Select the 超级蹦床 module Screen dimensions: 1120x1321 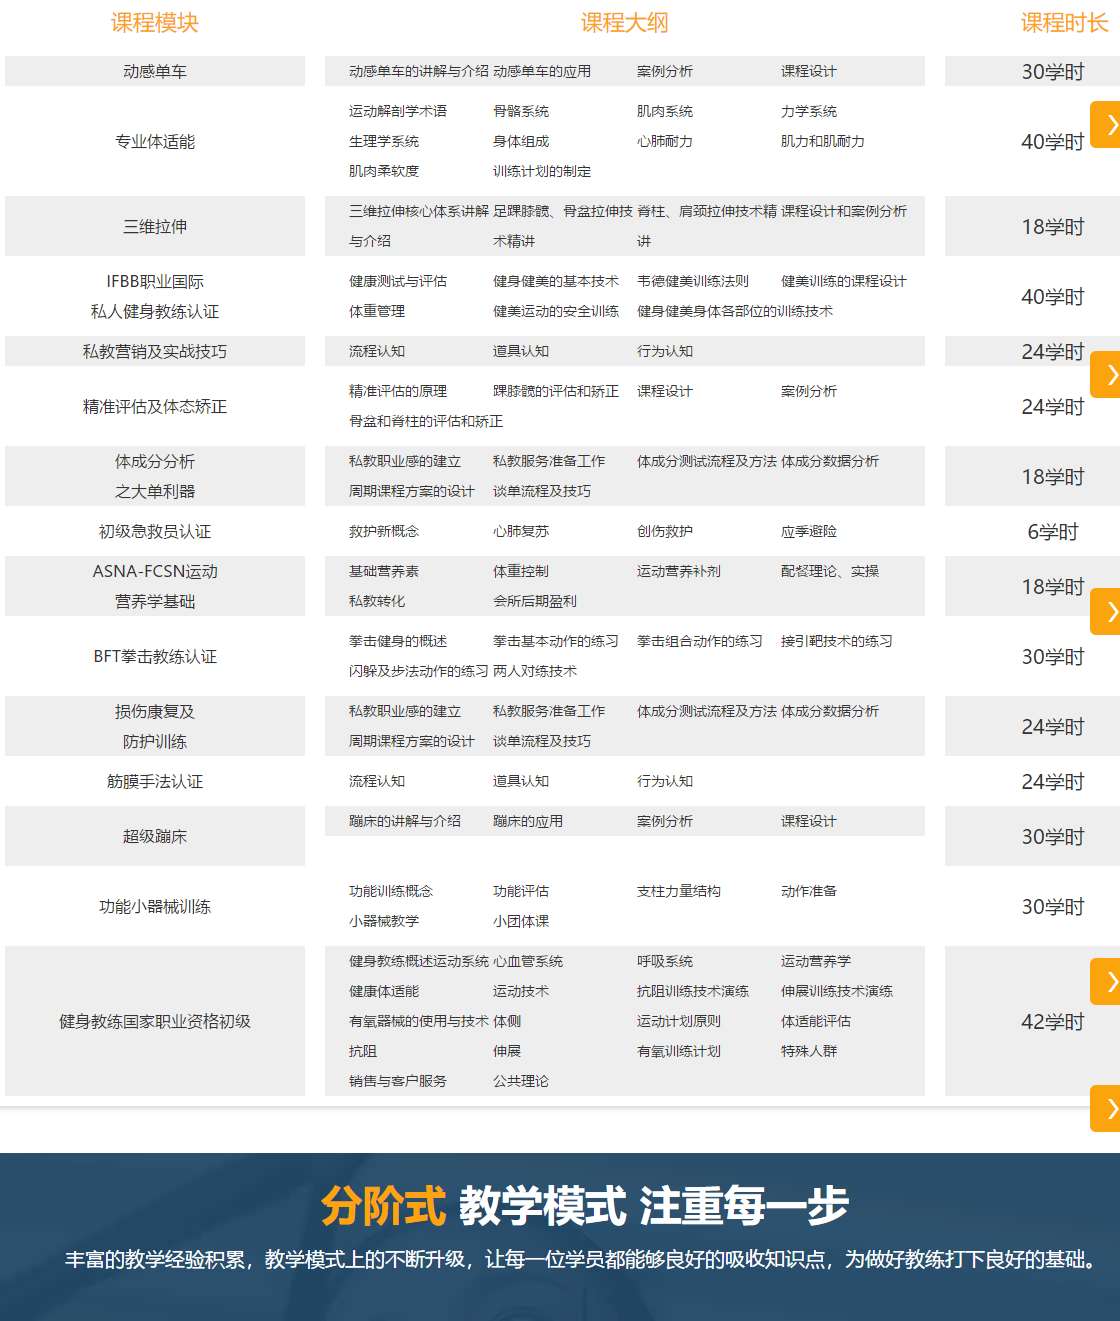tap(154, 837)
